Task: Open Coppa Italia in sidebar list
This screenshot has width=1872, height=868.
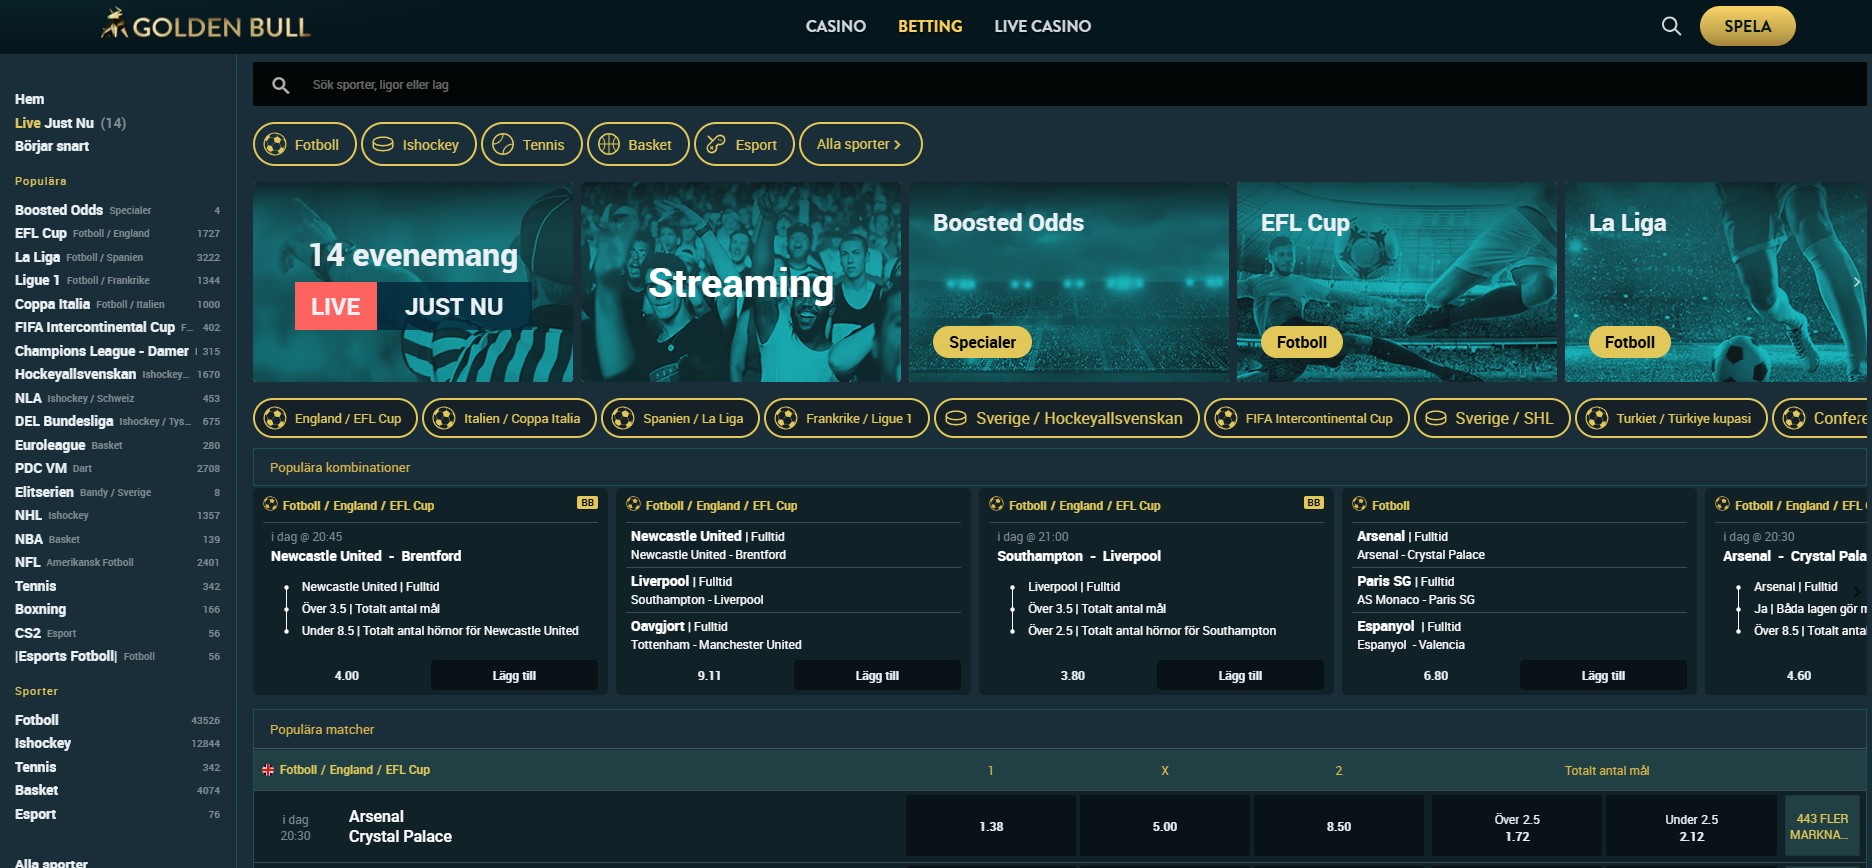Action: pos(117,304)
